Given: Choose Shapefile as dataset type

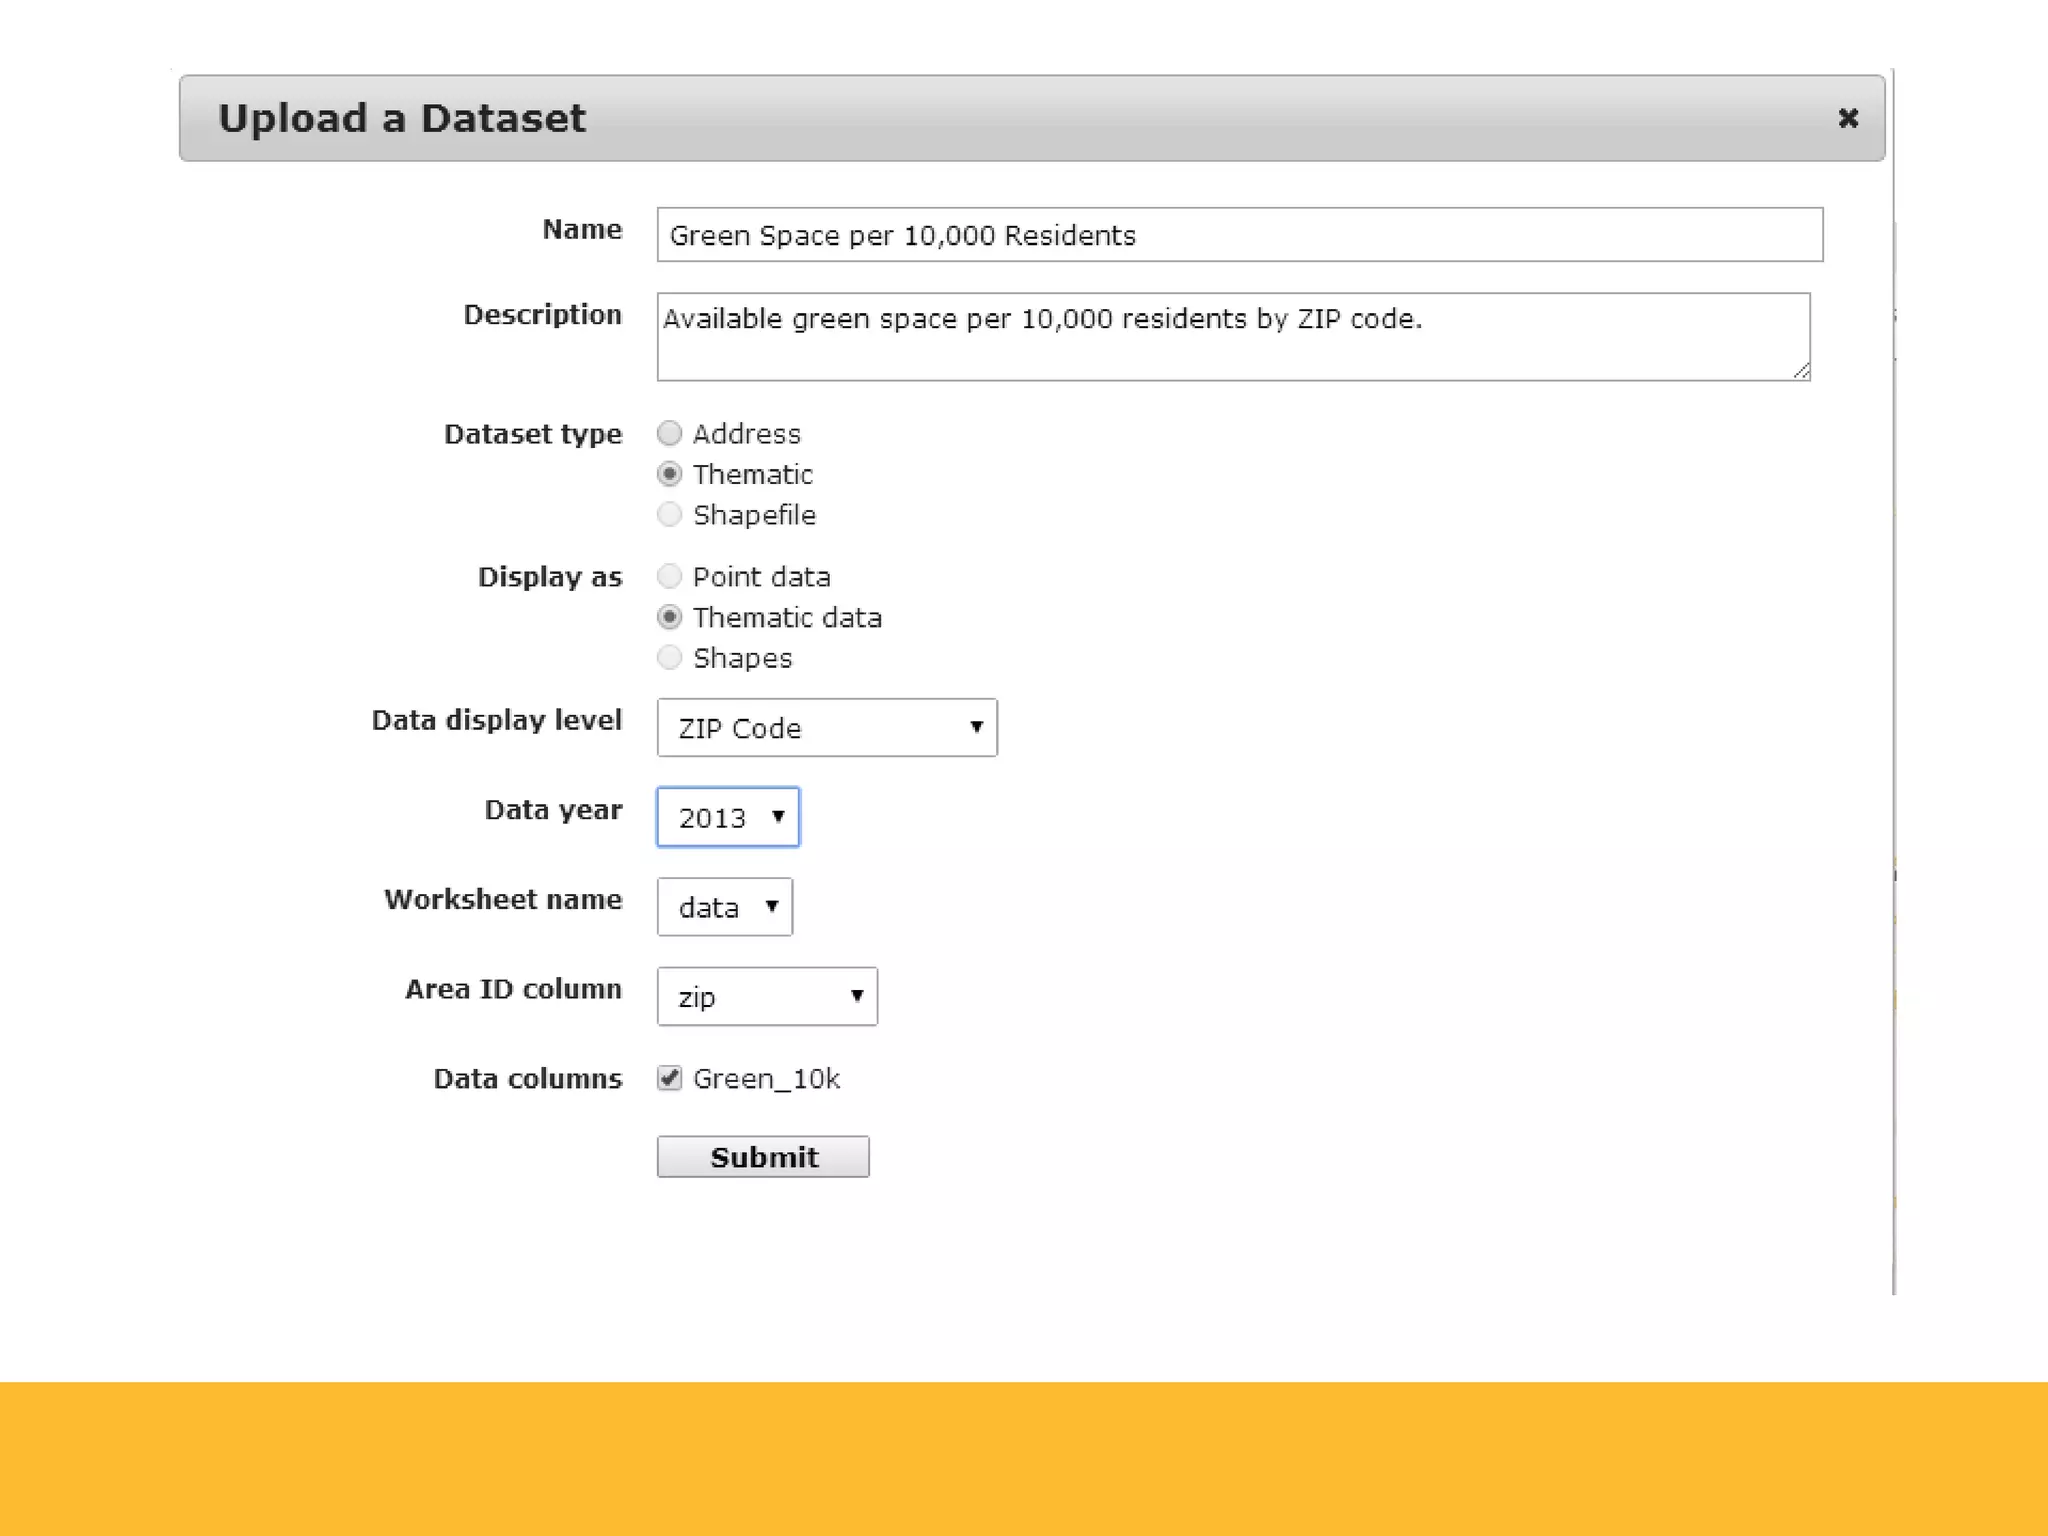Looking at the screenshot, I should (x=669, y=515).
